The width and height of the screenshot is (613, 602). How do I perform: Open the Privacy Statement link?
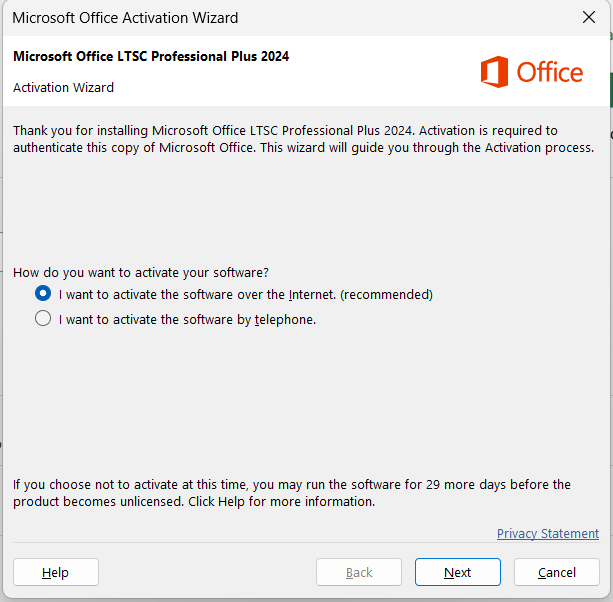(x=548, y=534)
